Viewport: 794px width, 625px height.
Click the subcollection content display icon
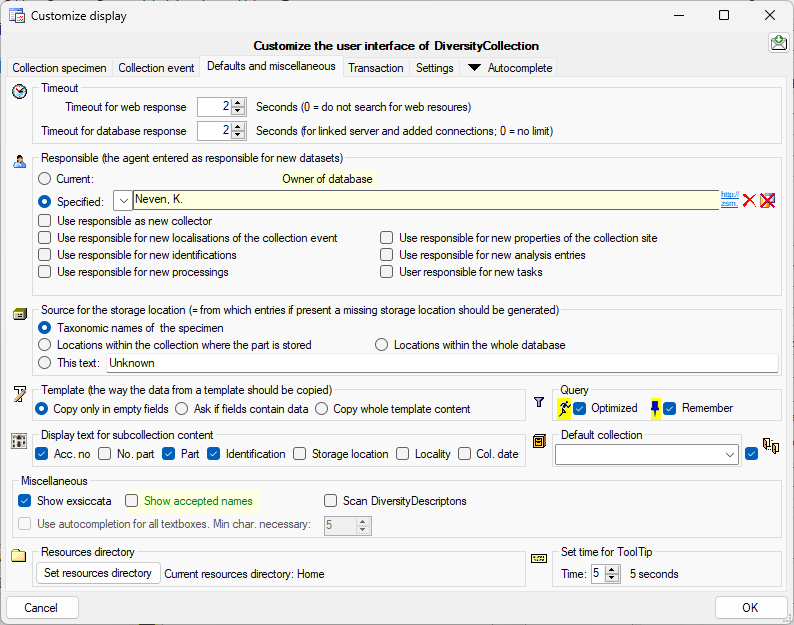(x=19, y=441)
